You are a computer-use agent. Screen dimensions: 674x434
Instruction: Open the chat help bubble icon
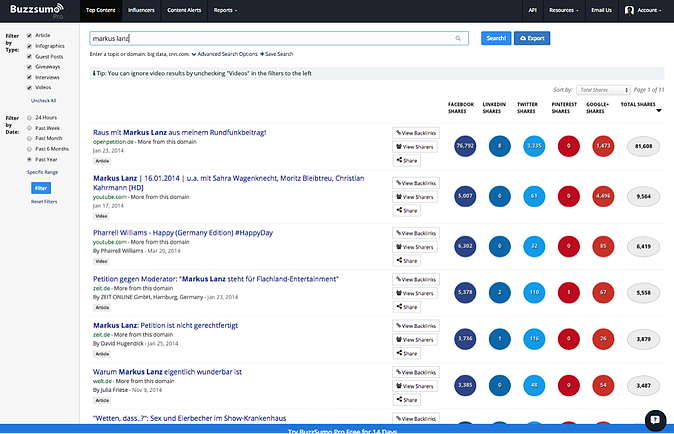point(656,420)
